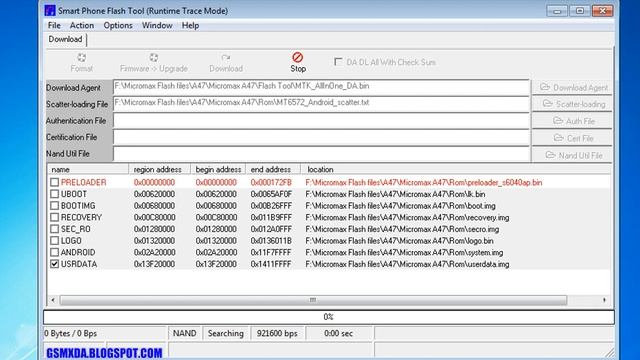Click the Download toolbar icon
The width and height of the screenshot is (640, 360).
tap(226, 58)
